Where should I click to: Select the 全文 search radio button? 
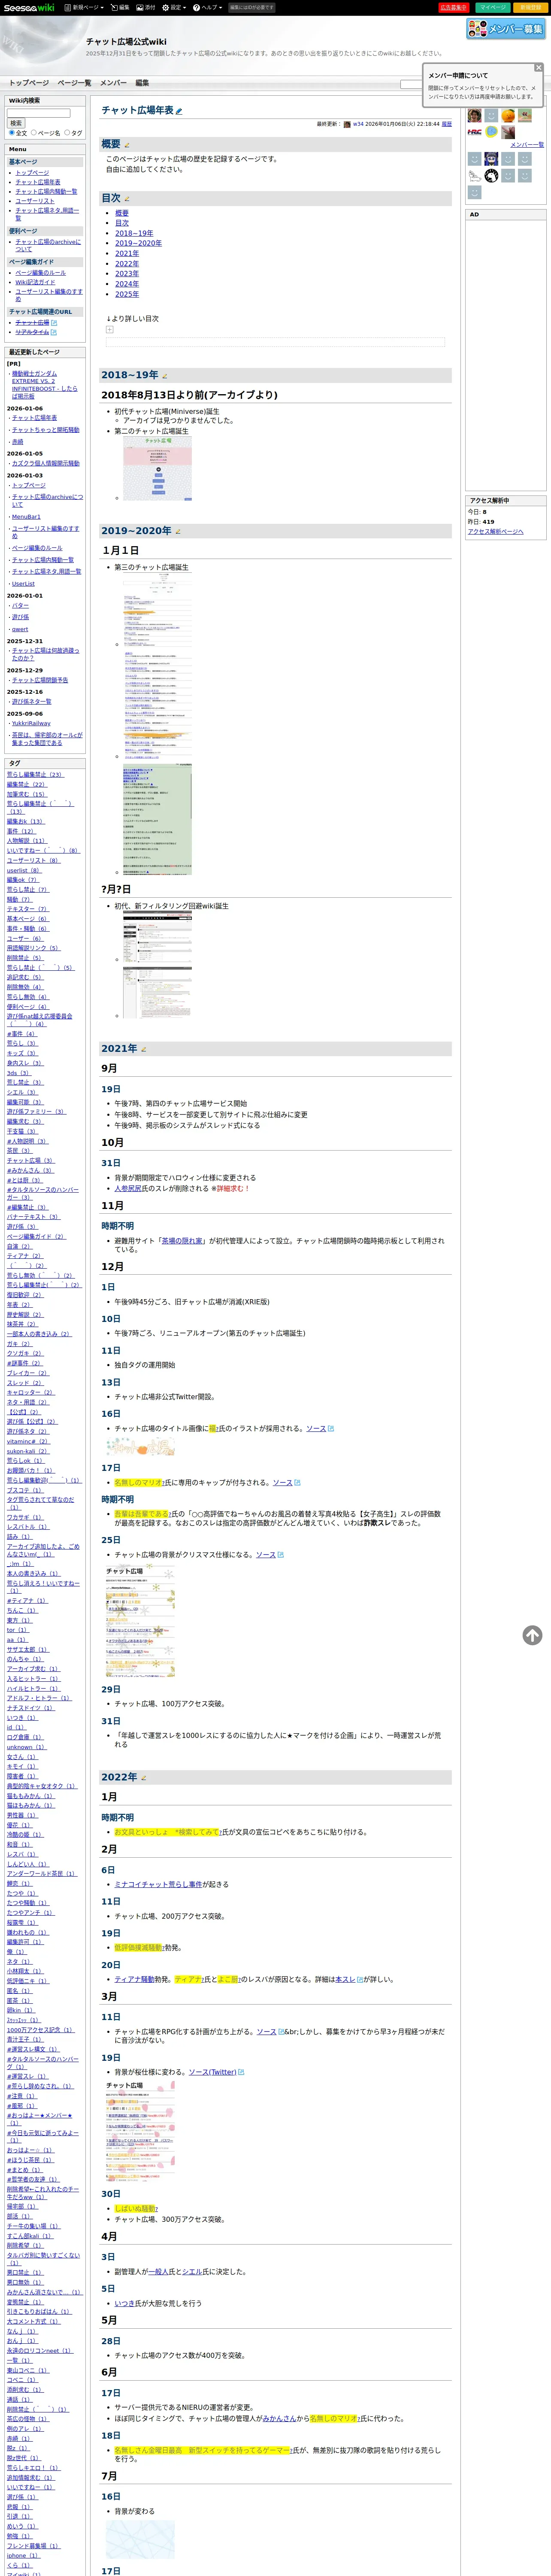pyautogui.click(x=12, y=133)
